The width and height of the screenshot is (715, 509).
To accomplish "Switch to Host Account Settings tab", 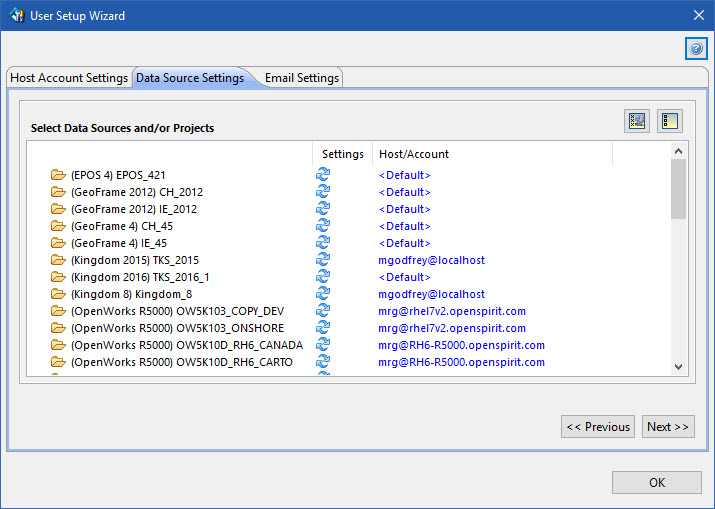I will (69, 78).
